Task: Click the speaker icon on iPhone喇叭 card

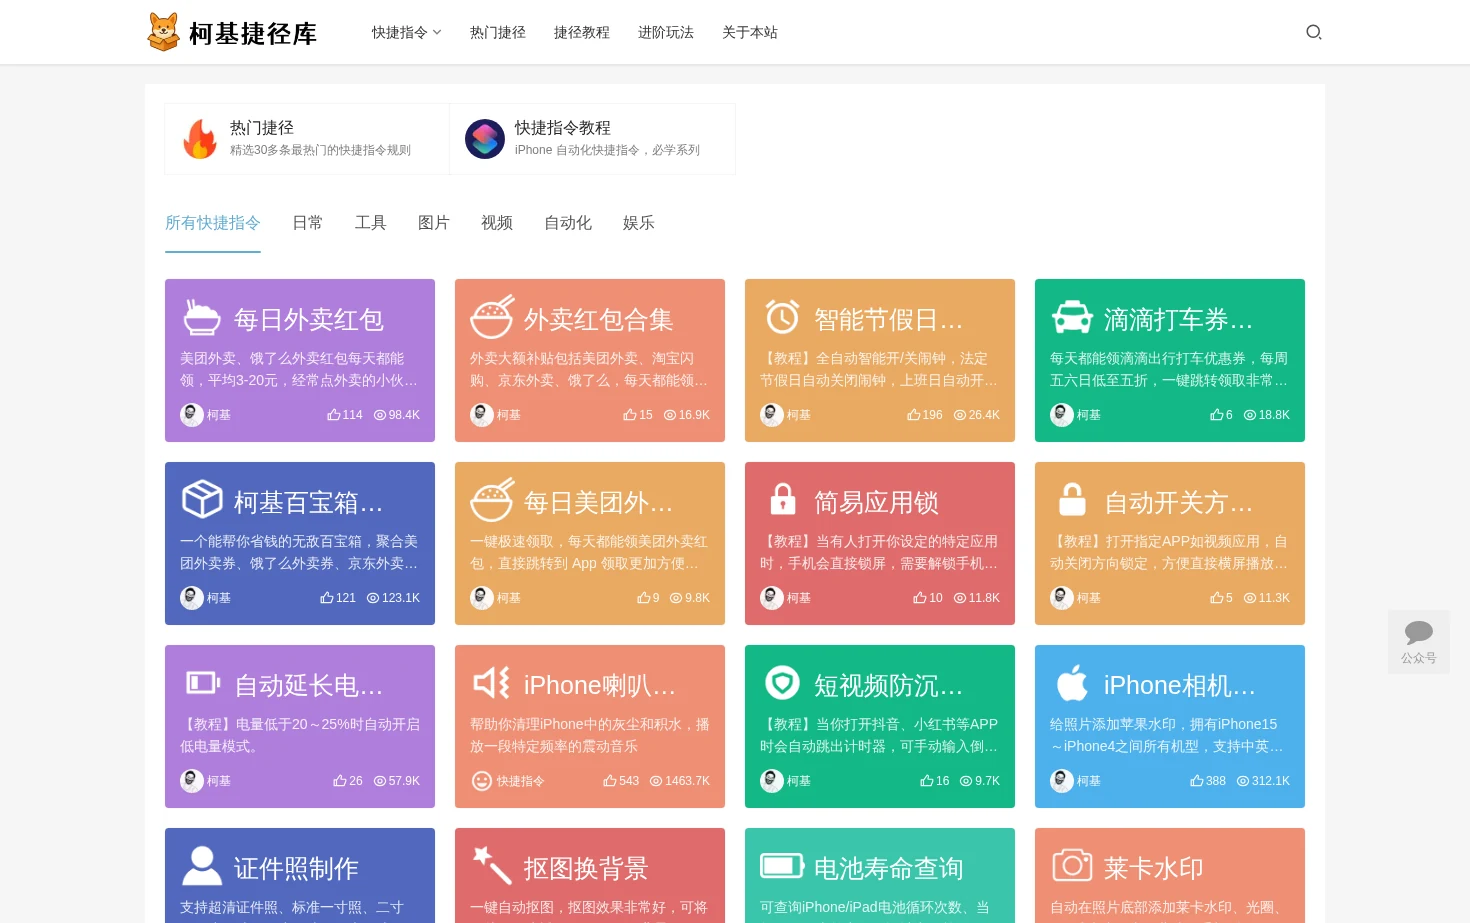Action: coord(492,683)
